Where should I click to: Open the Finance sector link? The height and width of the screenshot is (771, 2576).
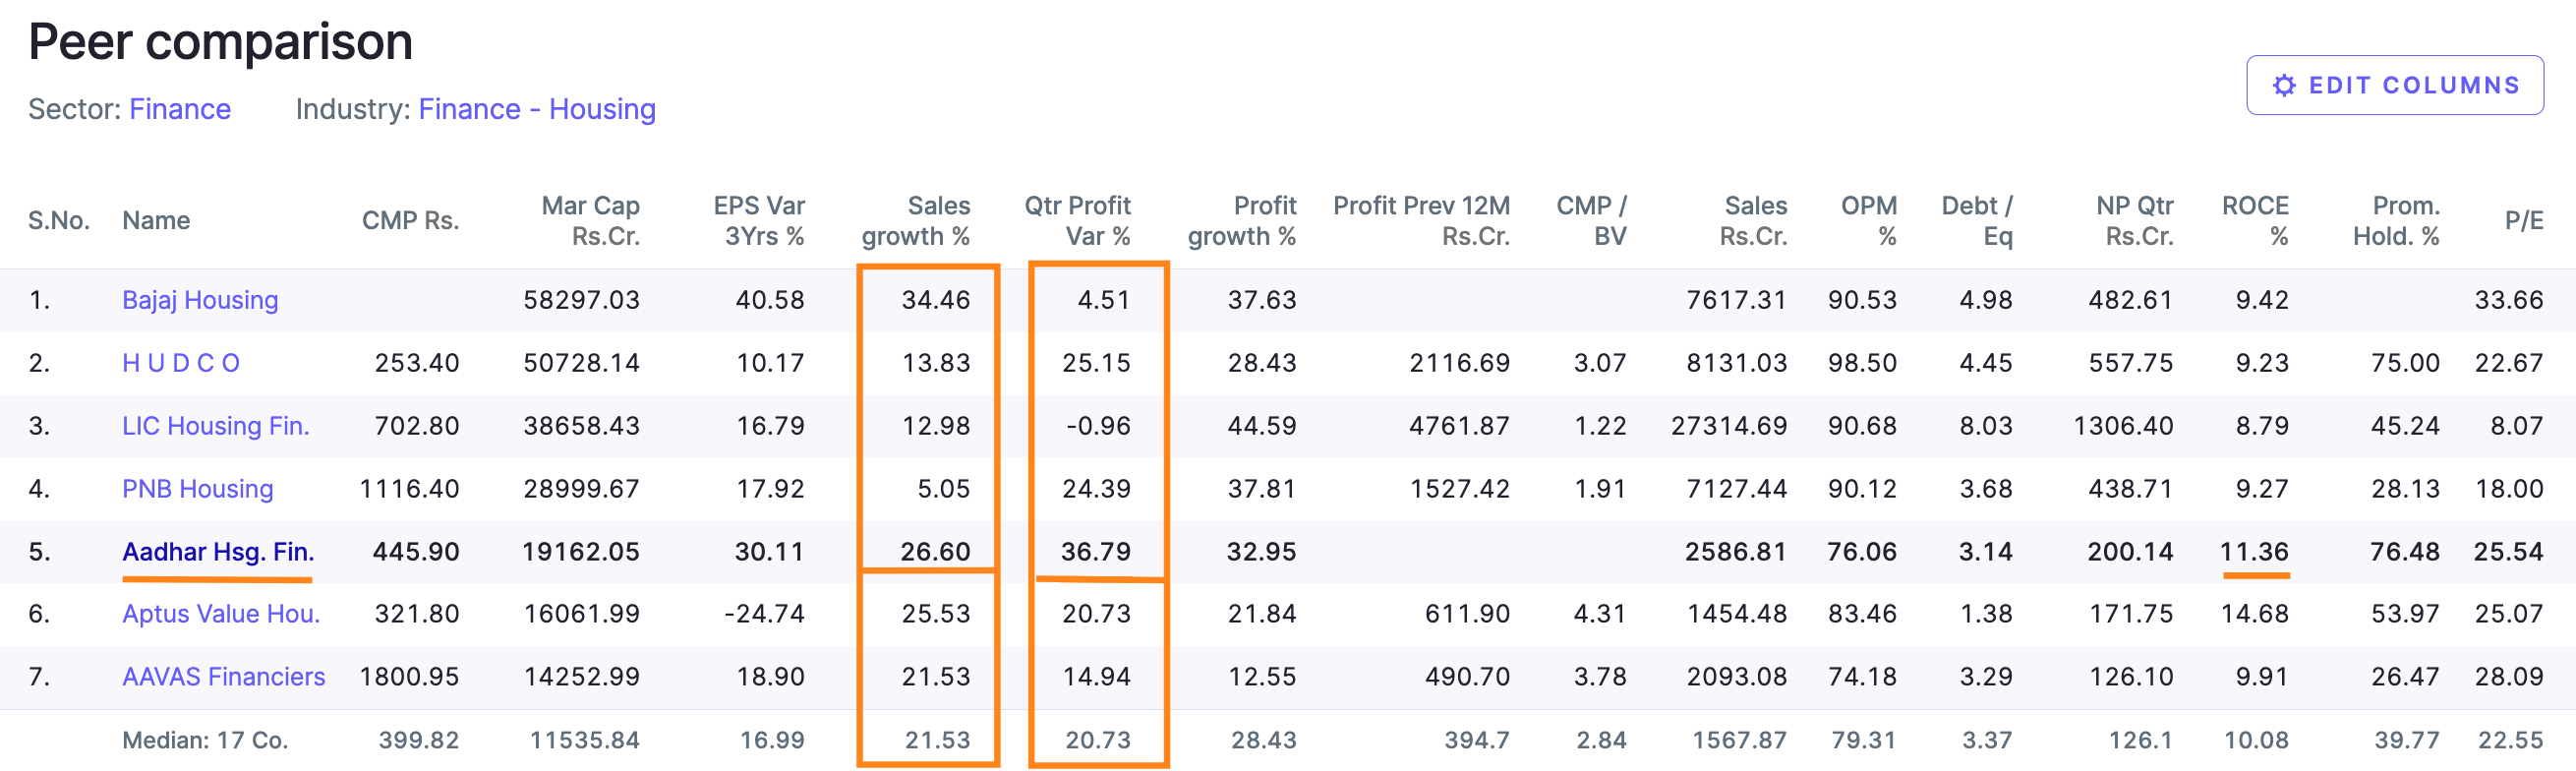(180, 109)
